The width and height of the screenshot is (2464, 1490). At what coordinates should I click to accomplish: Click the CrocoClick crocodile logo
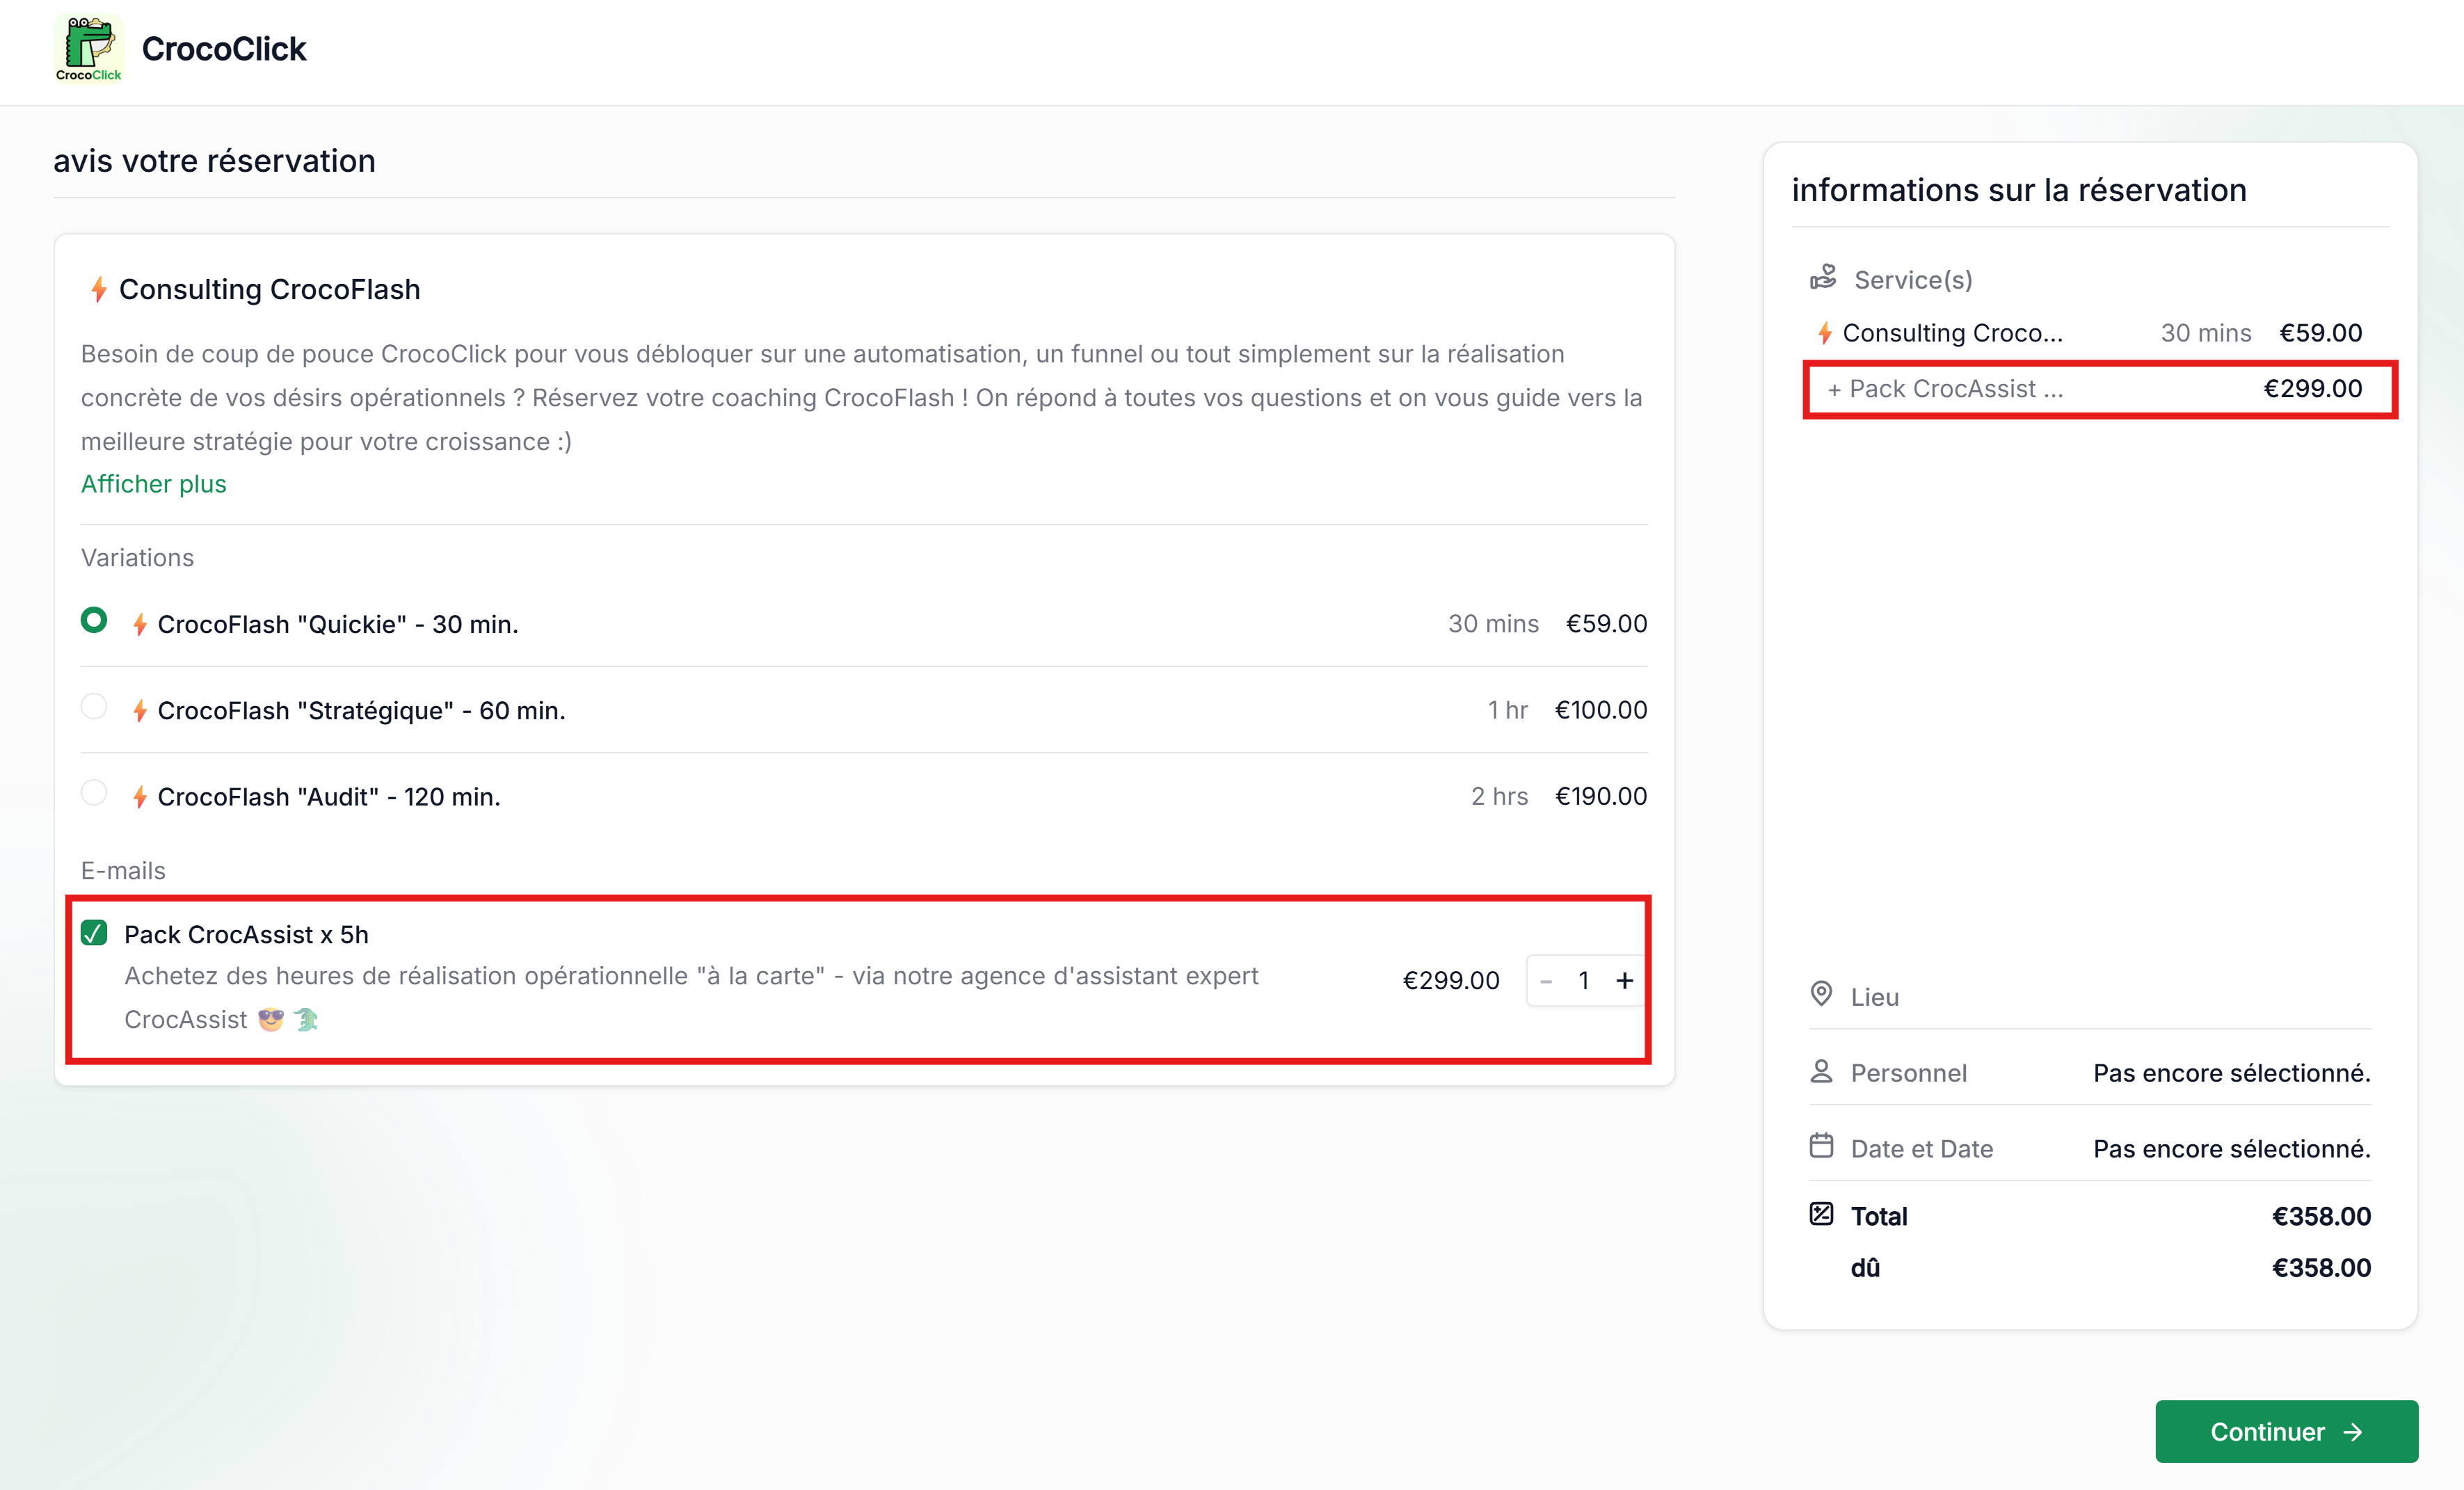point(88,48)
